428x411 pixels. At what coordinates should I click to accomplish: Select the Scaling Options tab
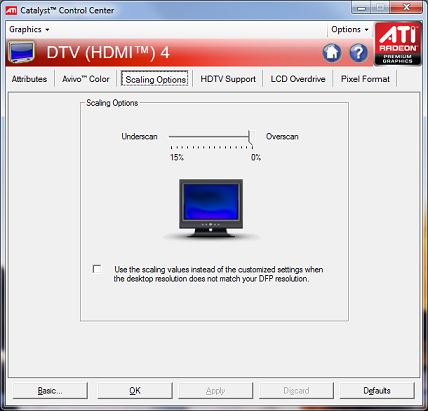(155, 79)
